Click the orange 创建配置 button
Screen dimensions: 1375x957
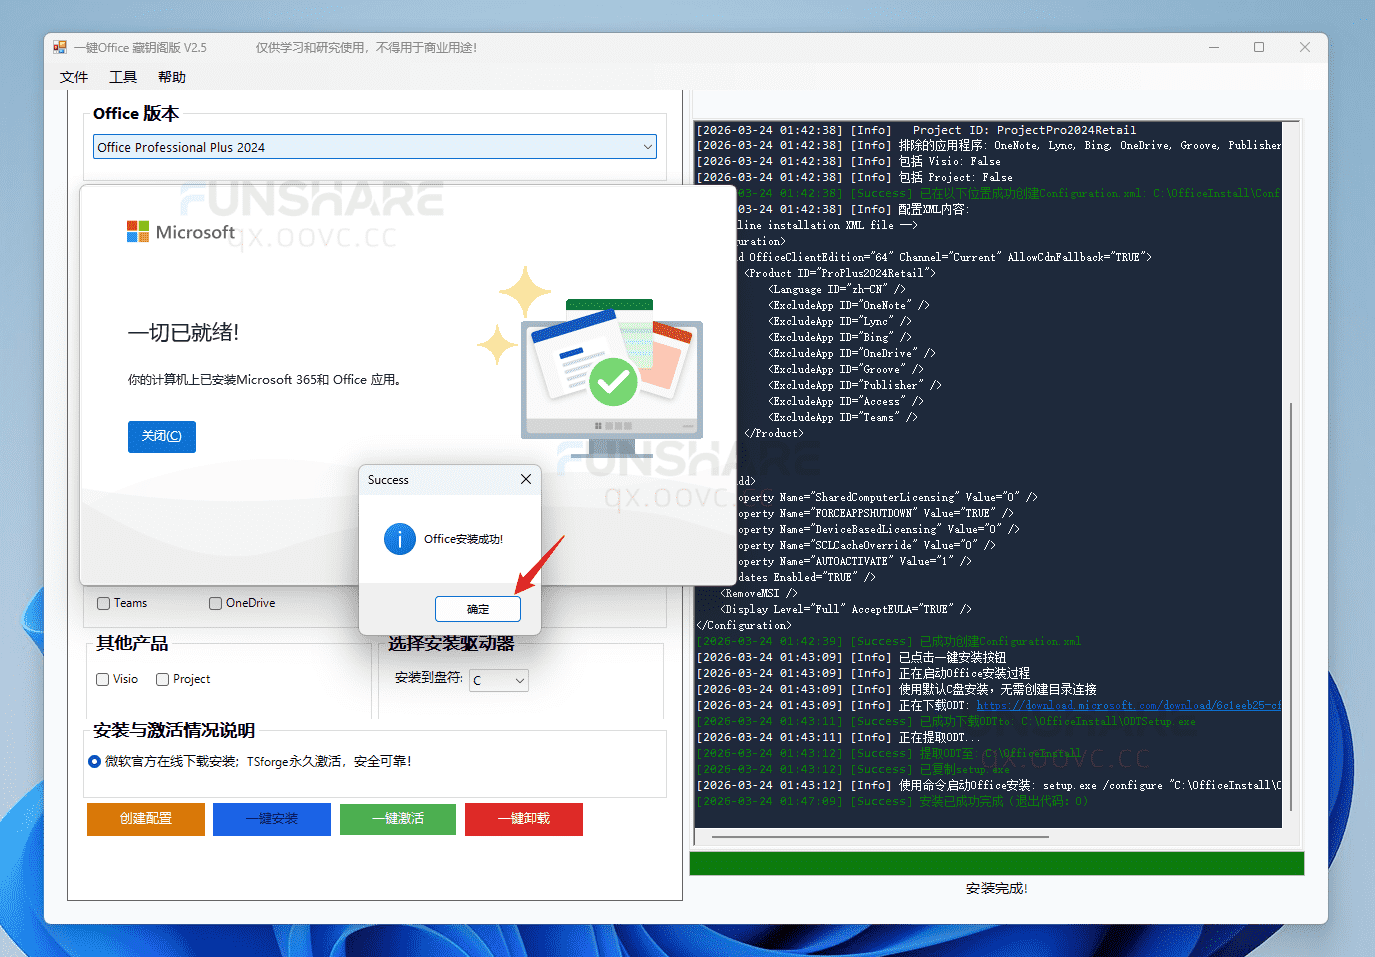[146, 818]
